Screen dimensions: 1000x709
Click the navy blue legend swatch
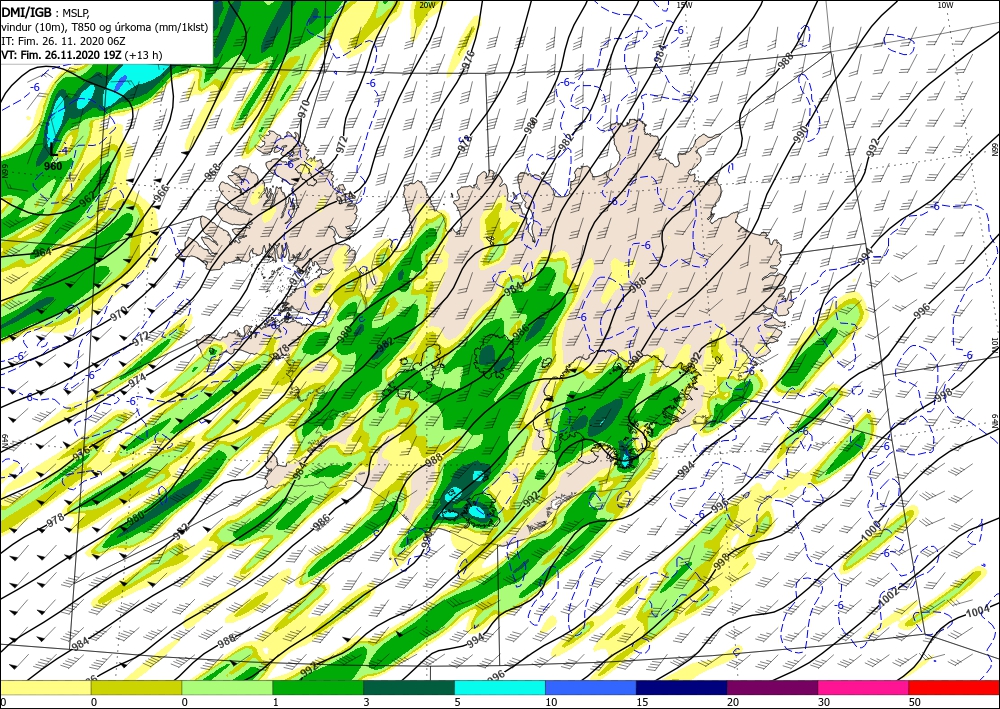click(682, 687)
